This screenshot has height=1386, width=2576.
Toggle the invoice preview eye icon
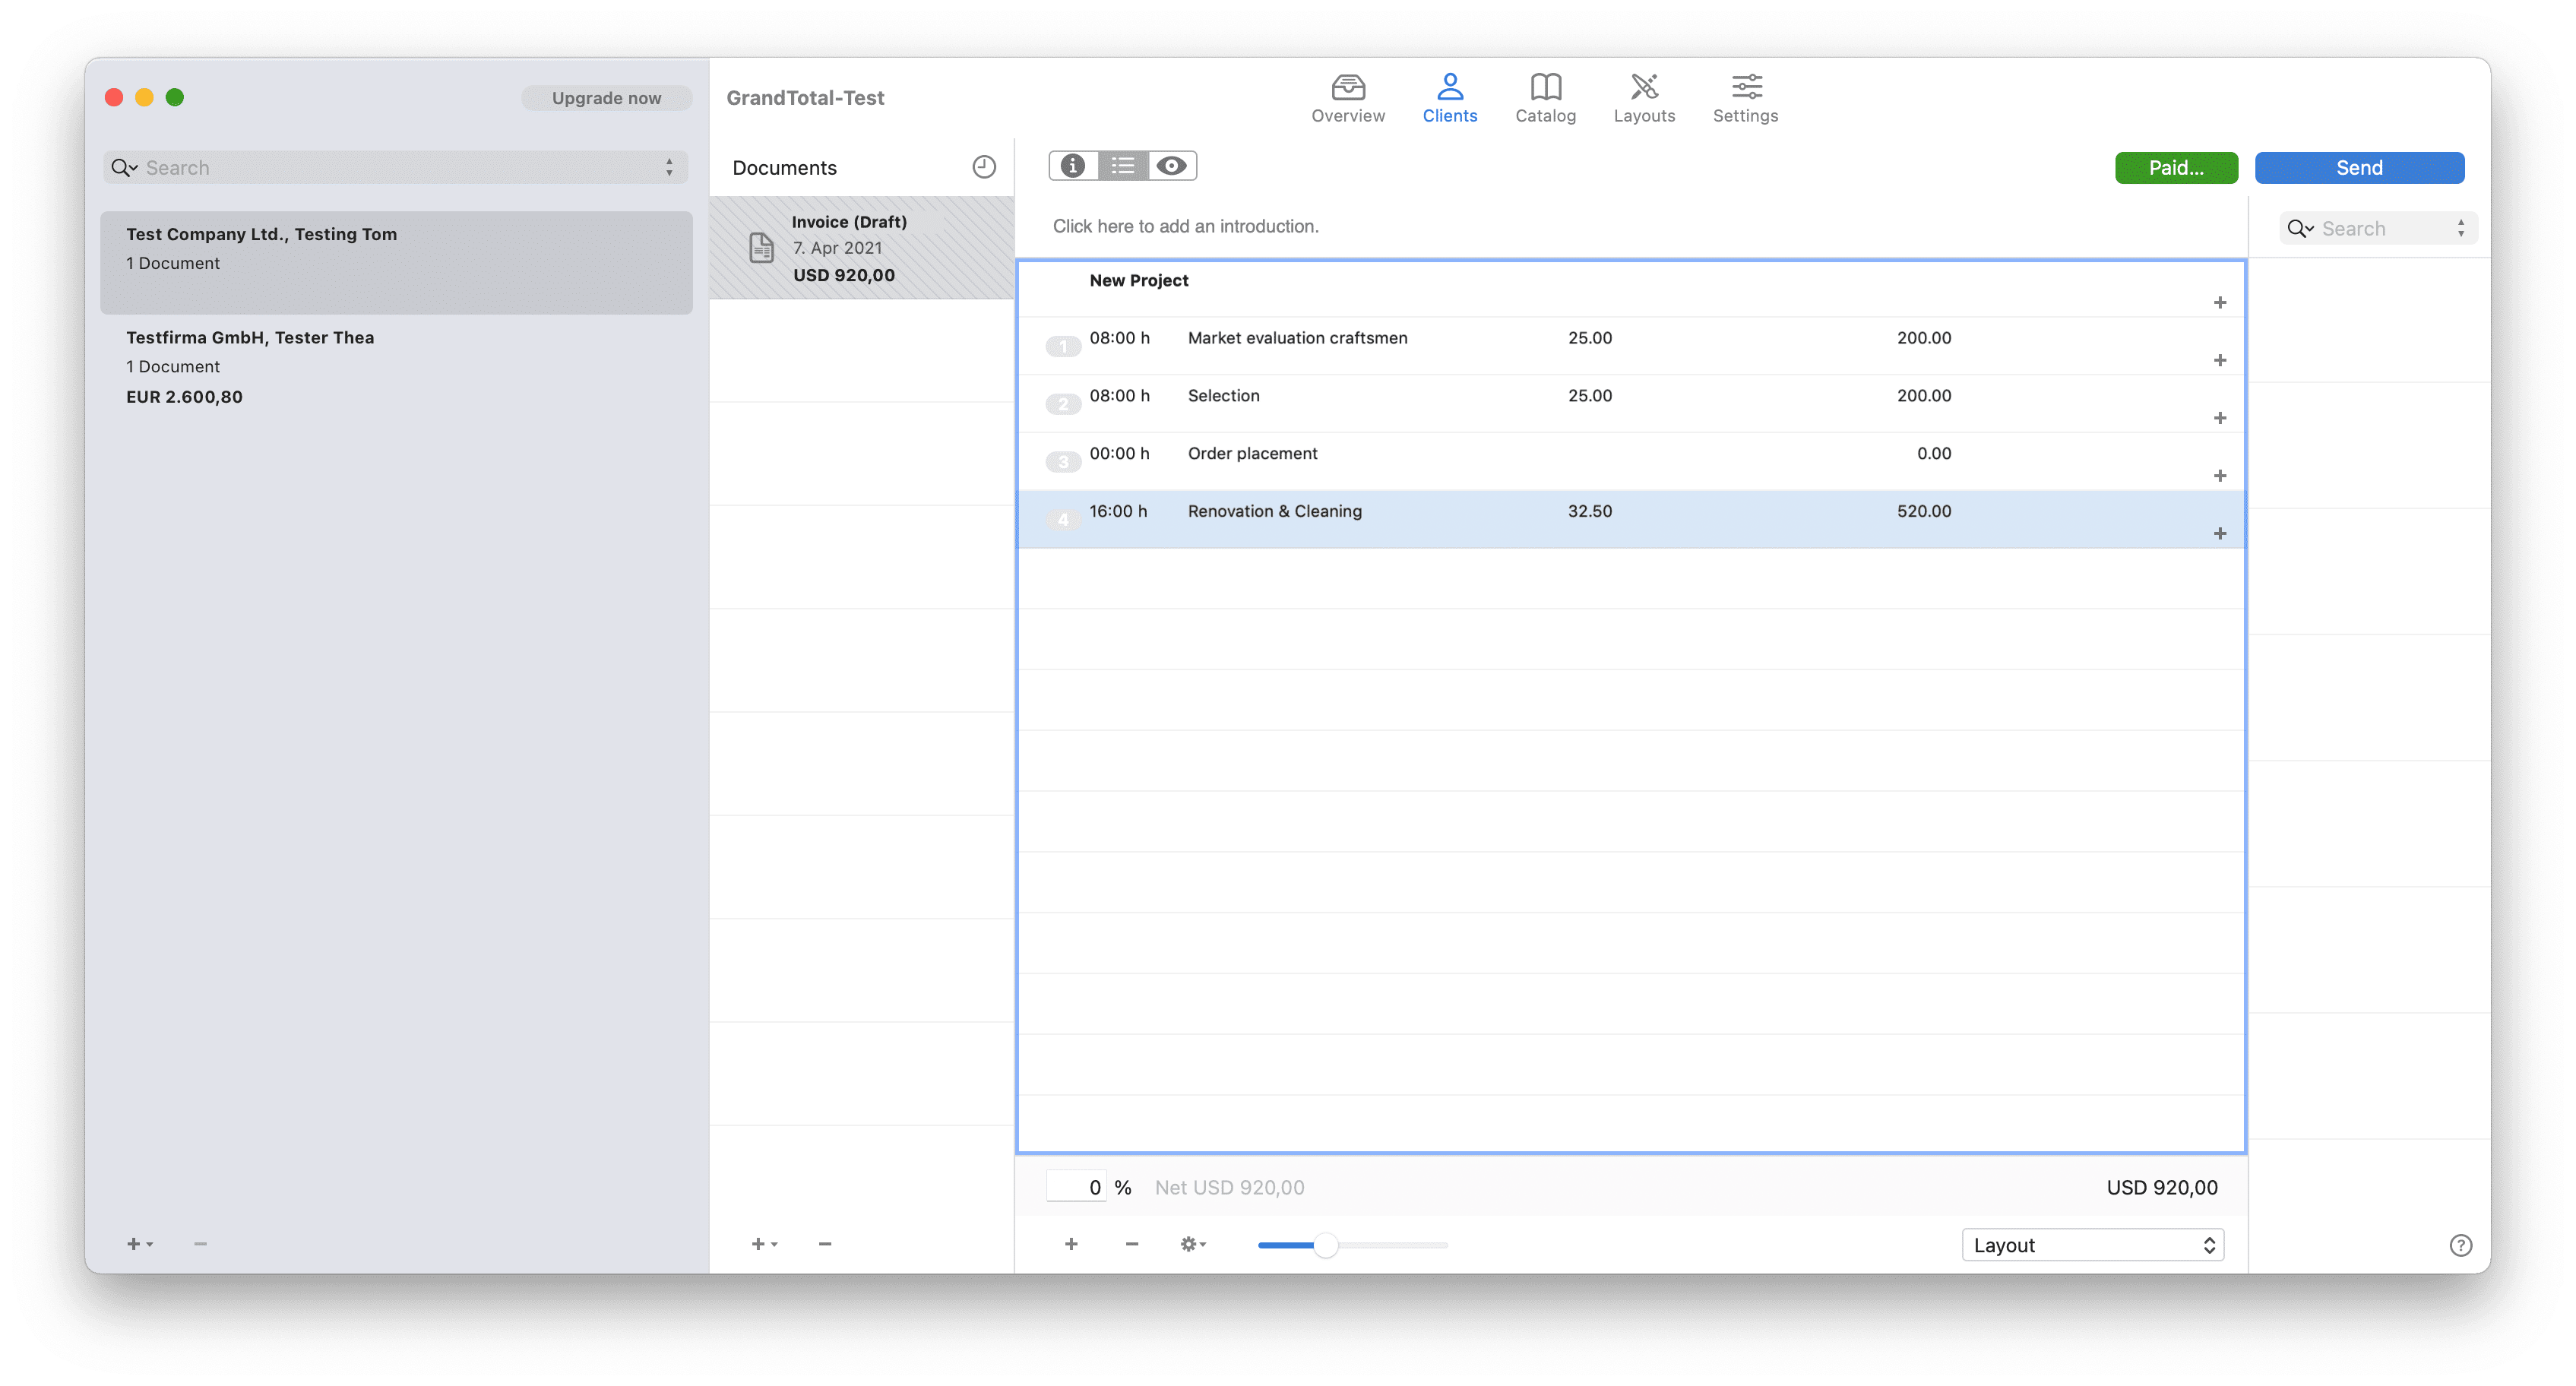[x=1171, y=166]
